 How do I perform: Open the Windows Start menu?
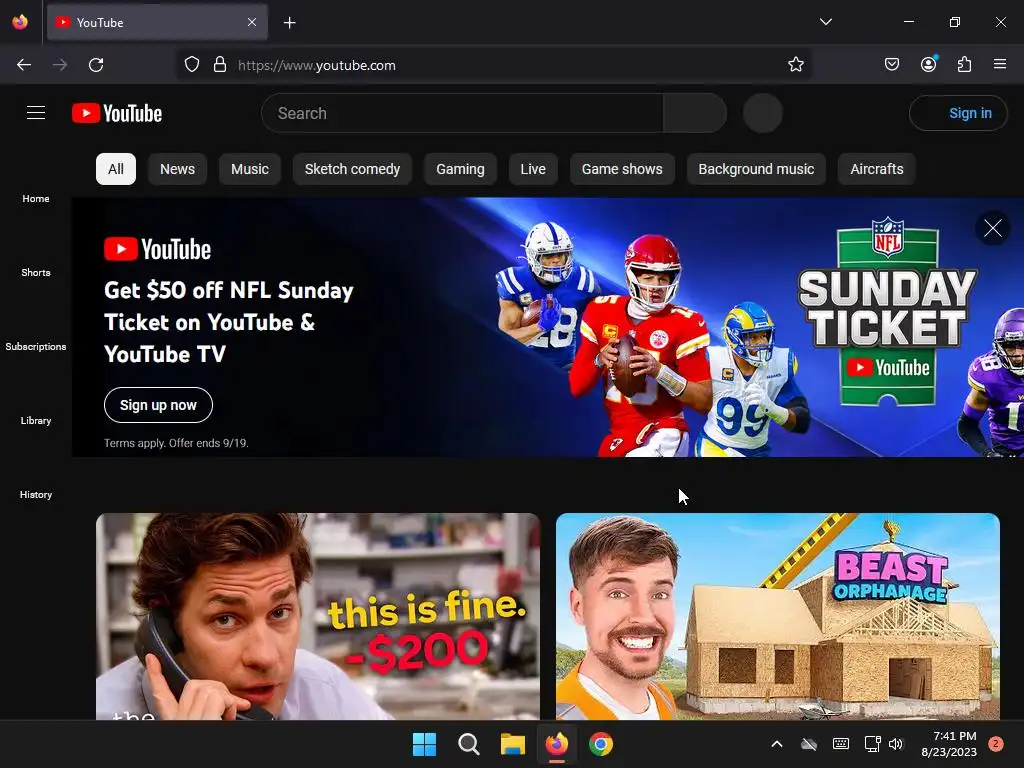[x=424, y=744]
